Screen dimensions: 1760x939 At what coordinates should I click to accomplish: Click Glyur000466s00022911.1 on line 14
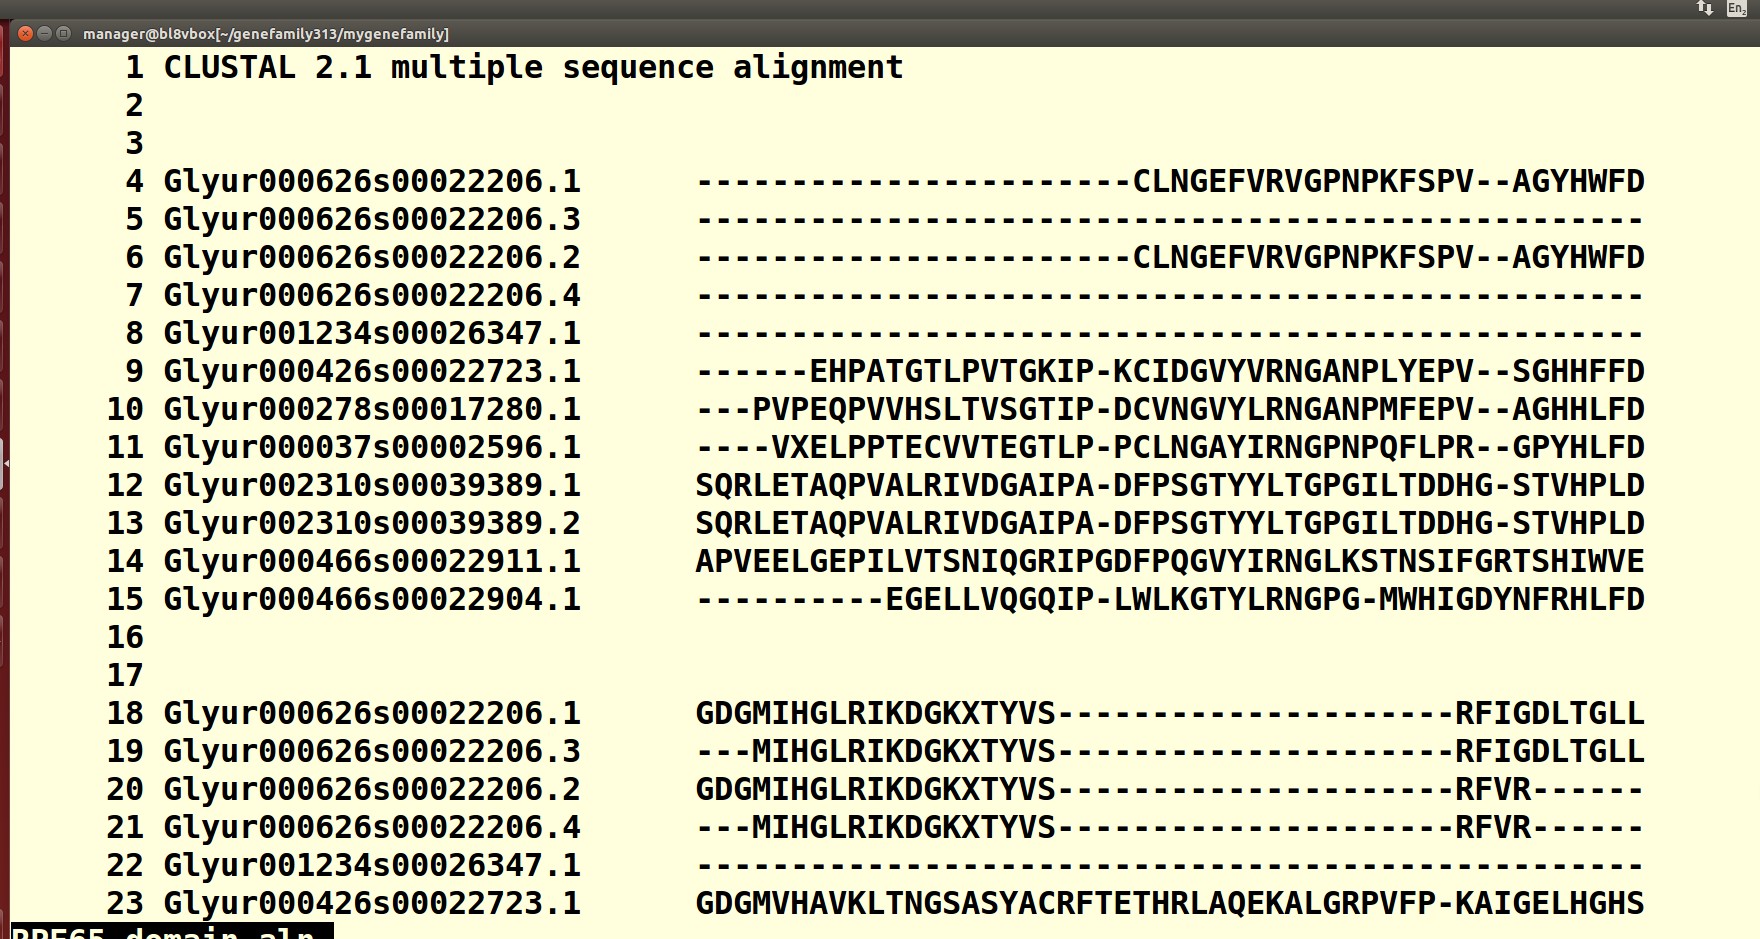point(372,562)
